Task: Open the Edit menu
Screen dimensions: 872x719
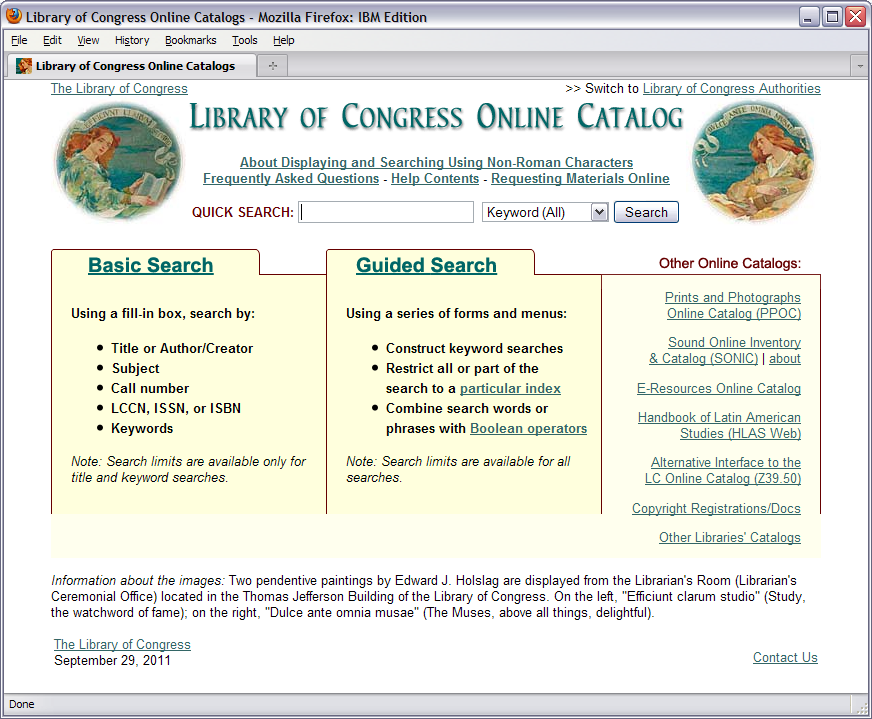Action: click(x=52, y=40)
